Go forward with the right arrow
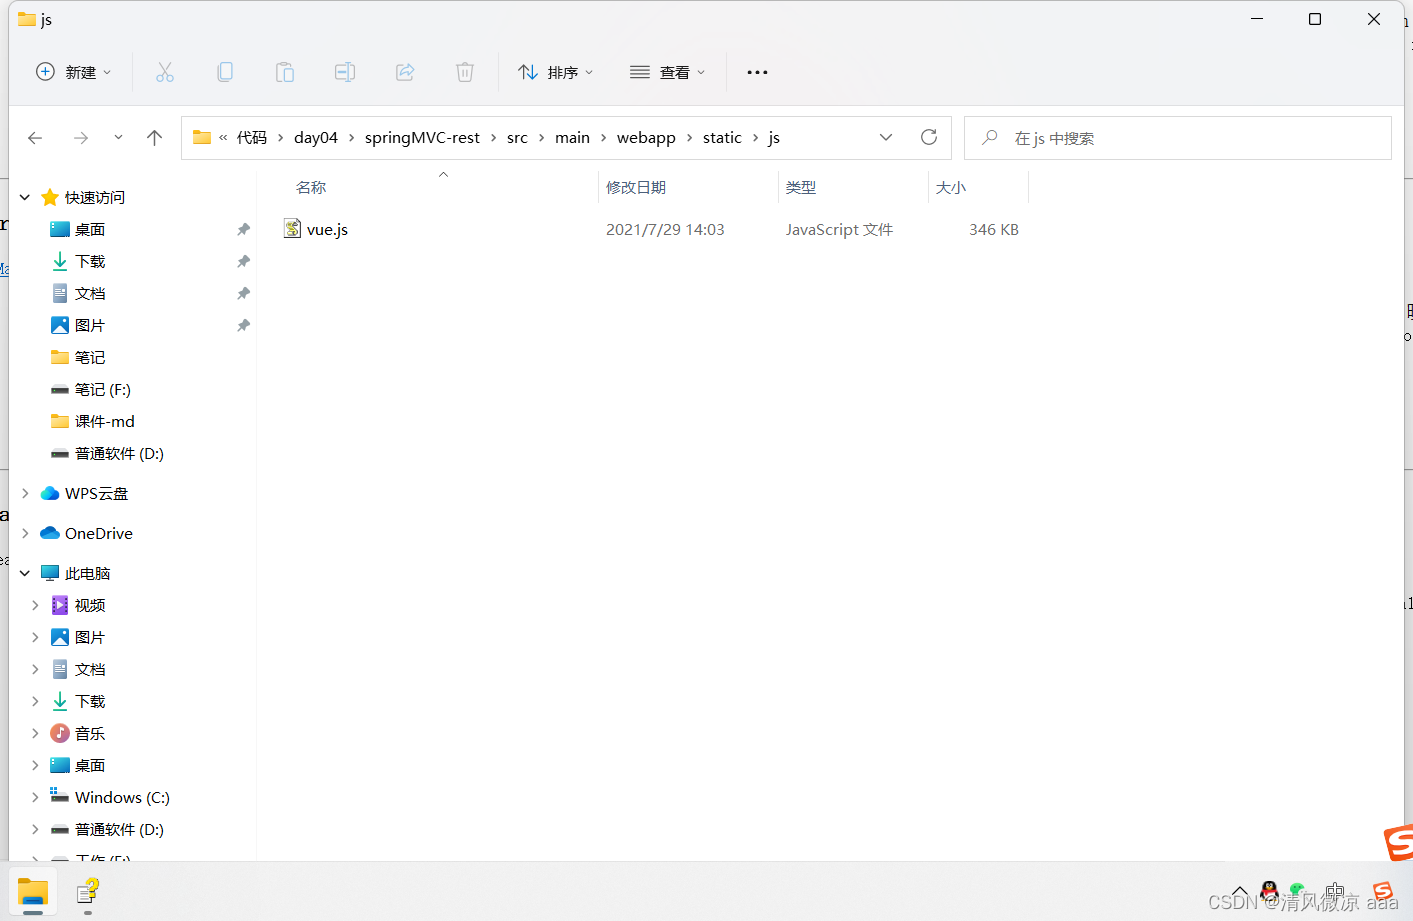1413x921 pixels. pos(81,138)
